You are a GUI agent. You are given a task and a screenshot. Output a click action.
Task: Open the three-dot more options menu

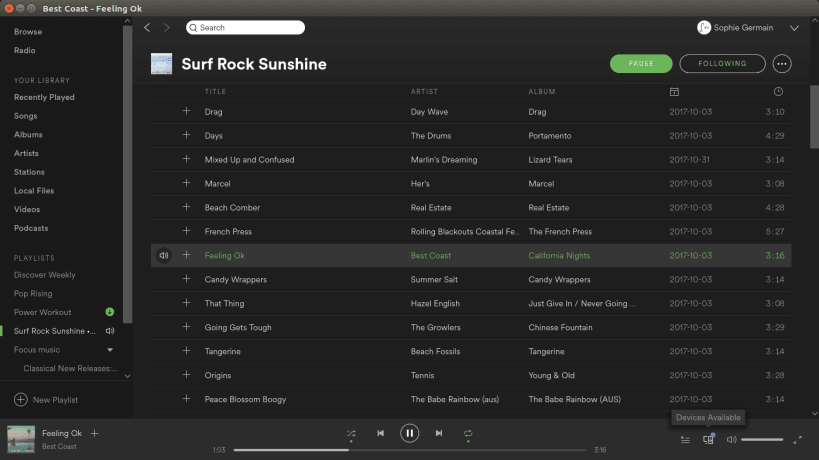(781, 64)
